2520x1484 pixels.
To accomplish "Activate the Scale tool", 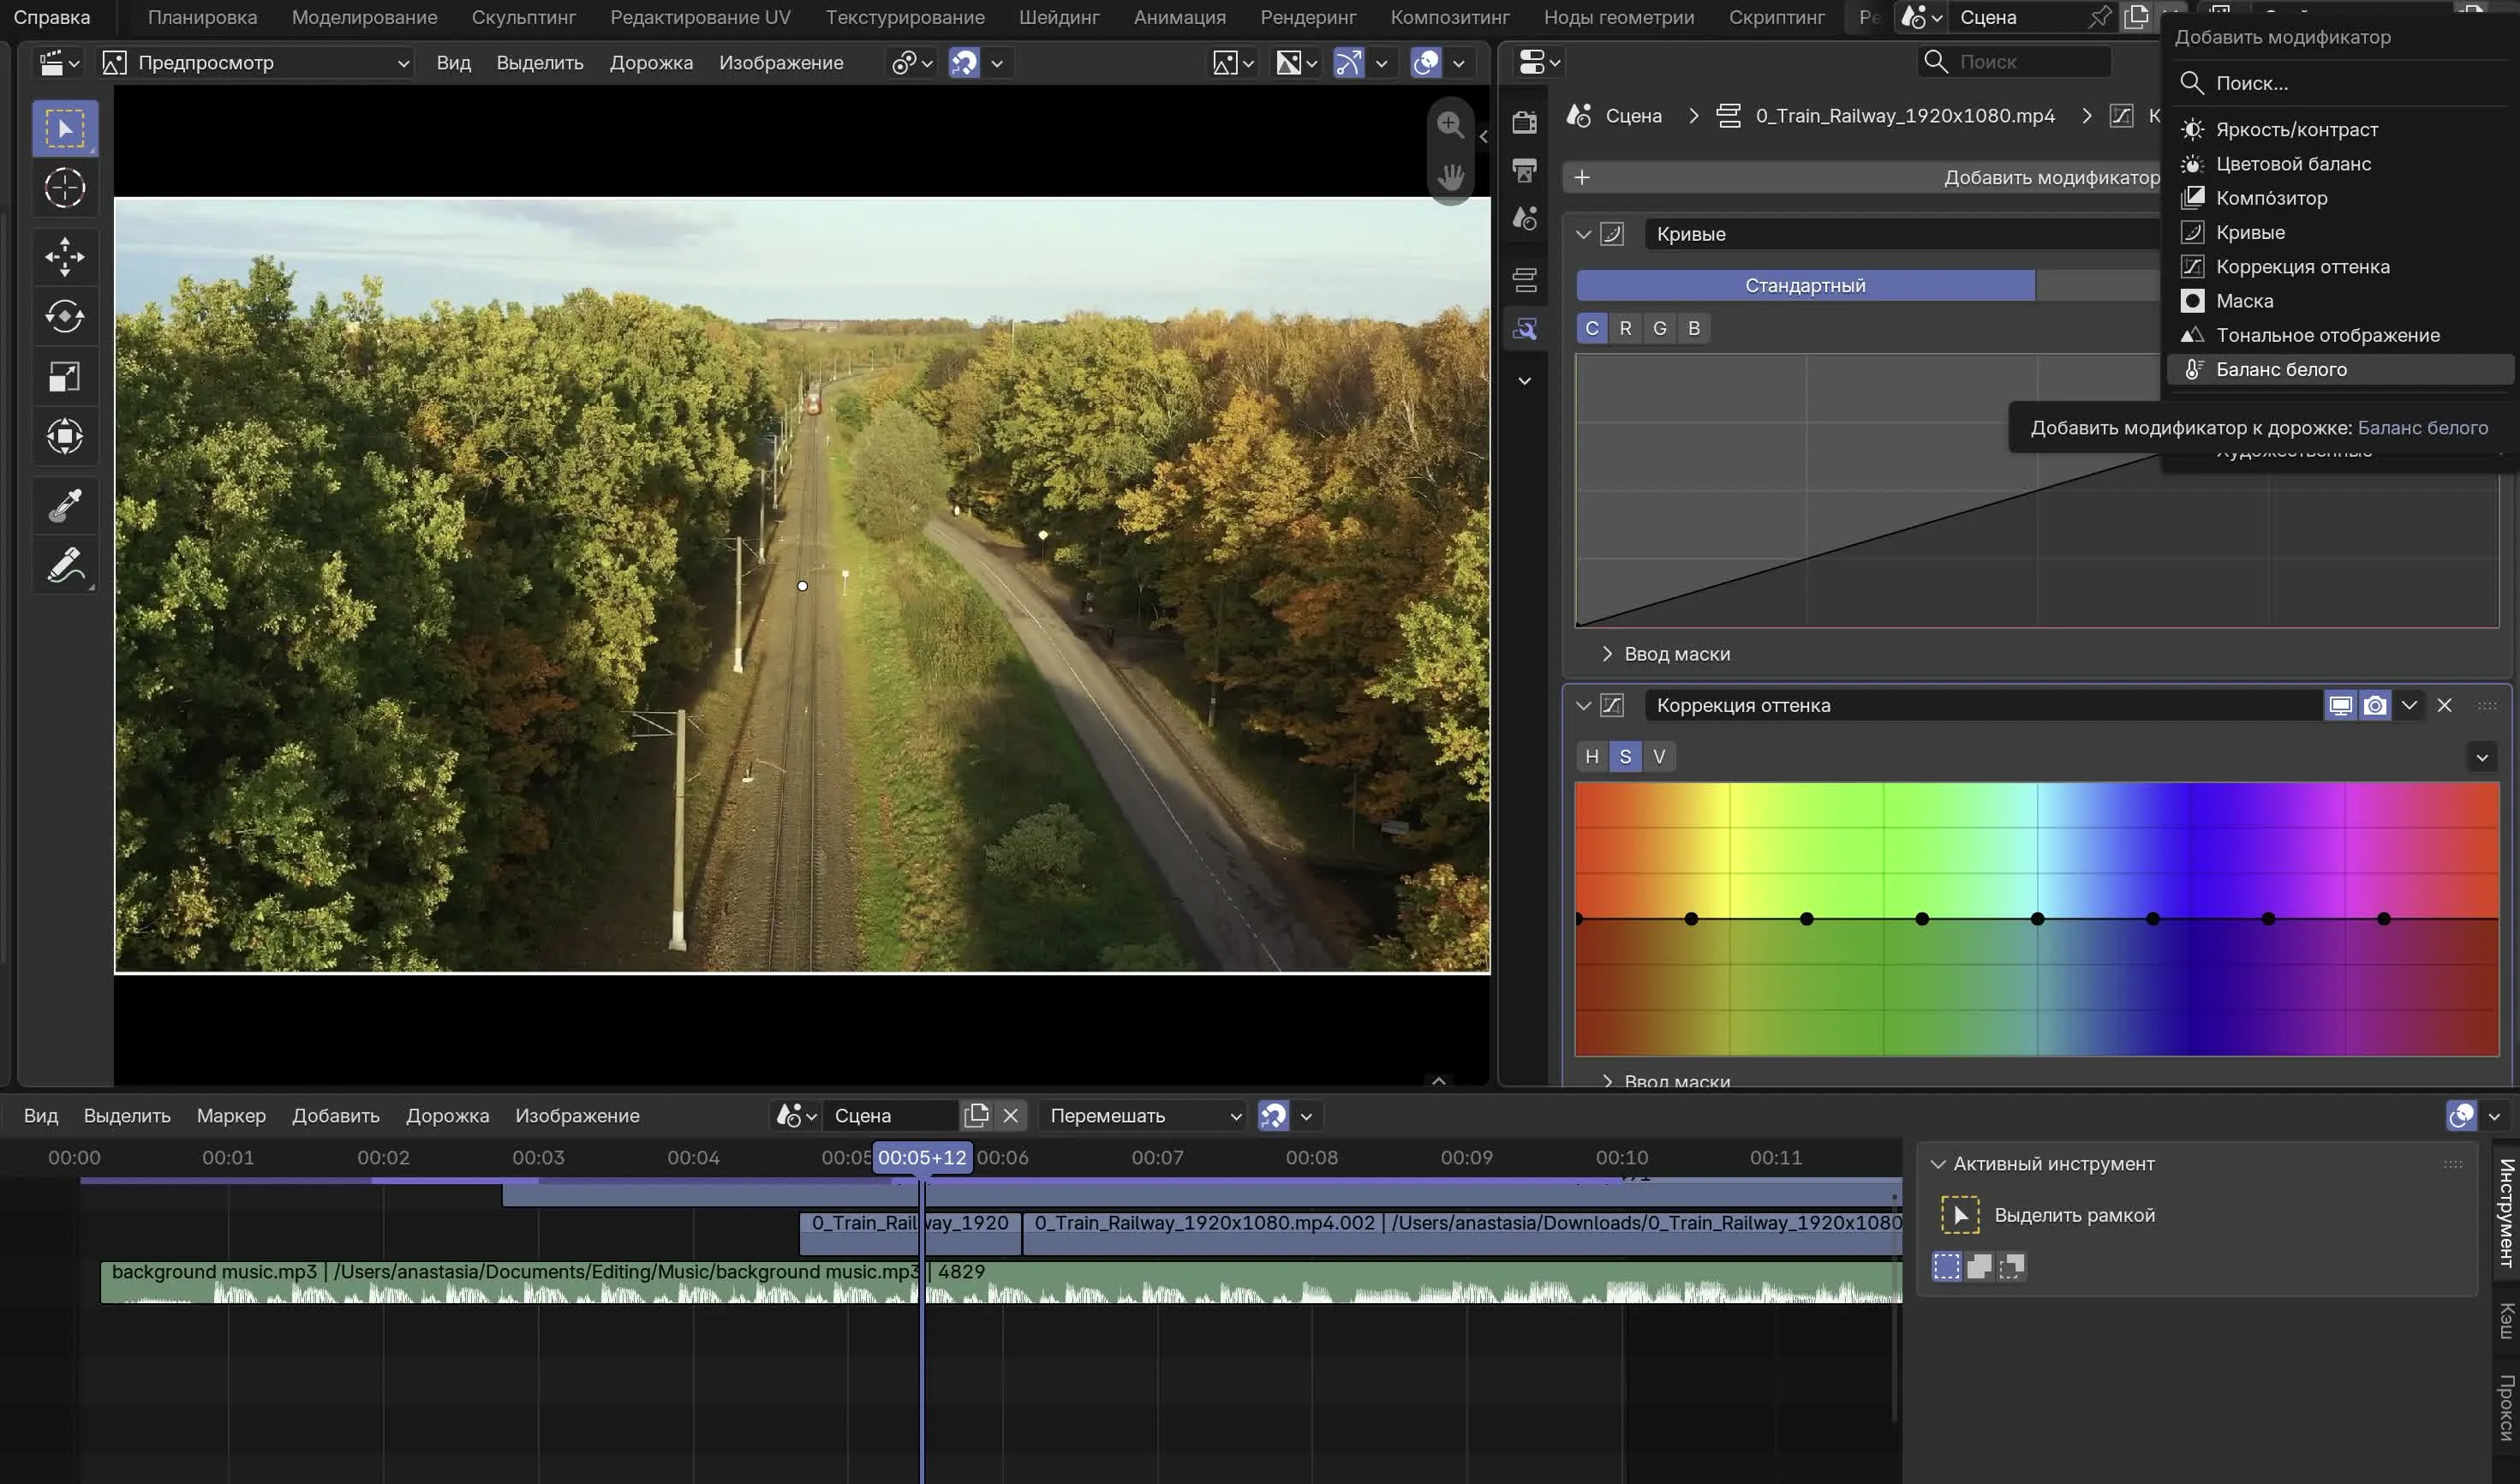I will pos(65,377).
